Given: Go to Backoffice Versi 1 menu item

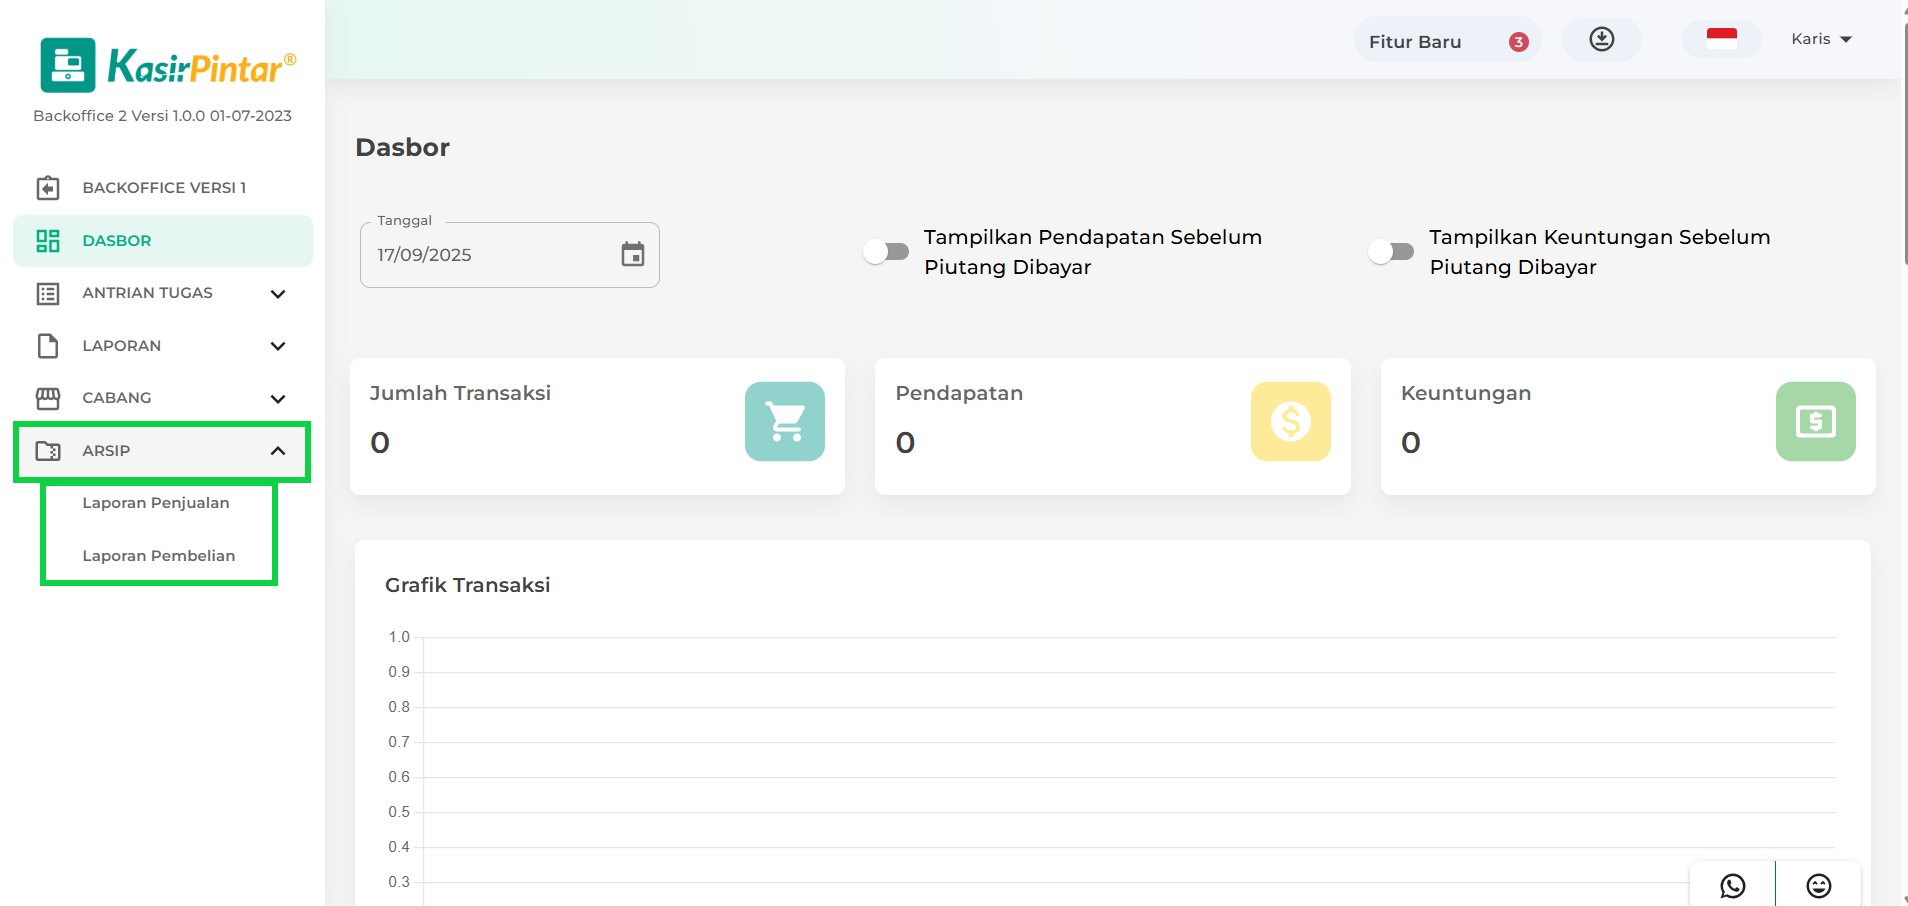Looking at the screenshot, I should click(x=163, y=188).
